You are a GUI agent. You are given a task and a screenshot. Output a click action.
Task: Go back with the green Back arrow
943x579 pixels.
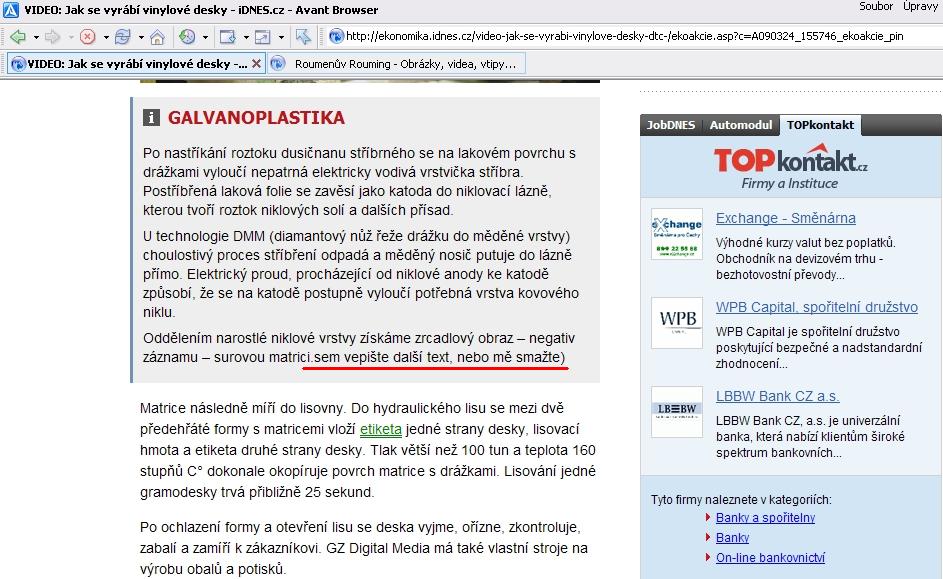click(x=18, y=37)
